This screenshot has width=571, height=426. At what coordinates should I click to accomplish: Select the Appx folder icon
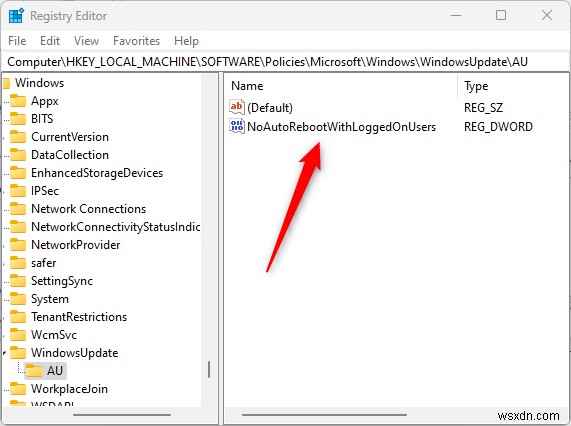click(18, 100)
